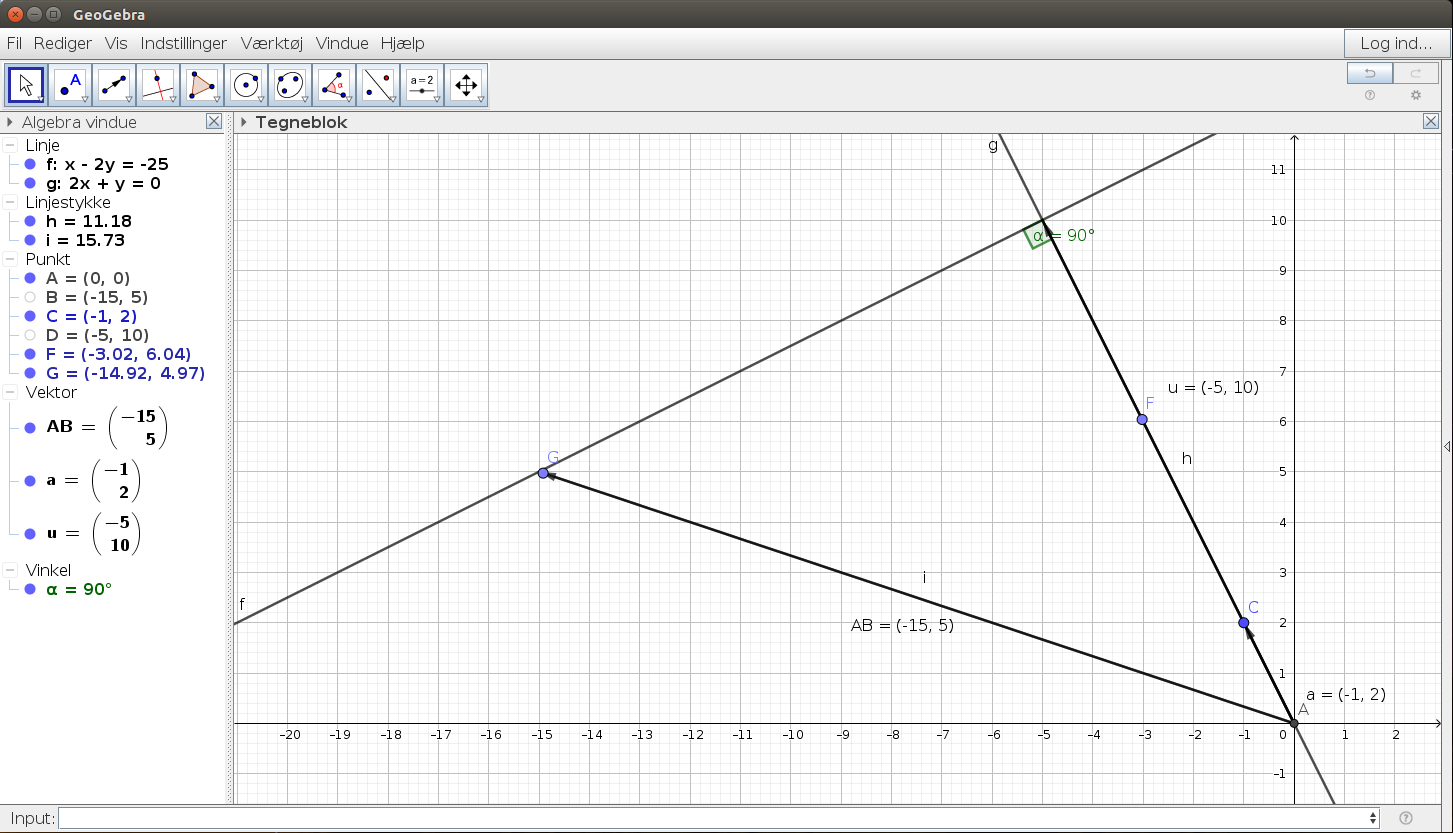Show hidden point D
Screen dimensions: 1453x833
[30, 335]
